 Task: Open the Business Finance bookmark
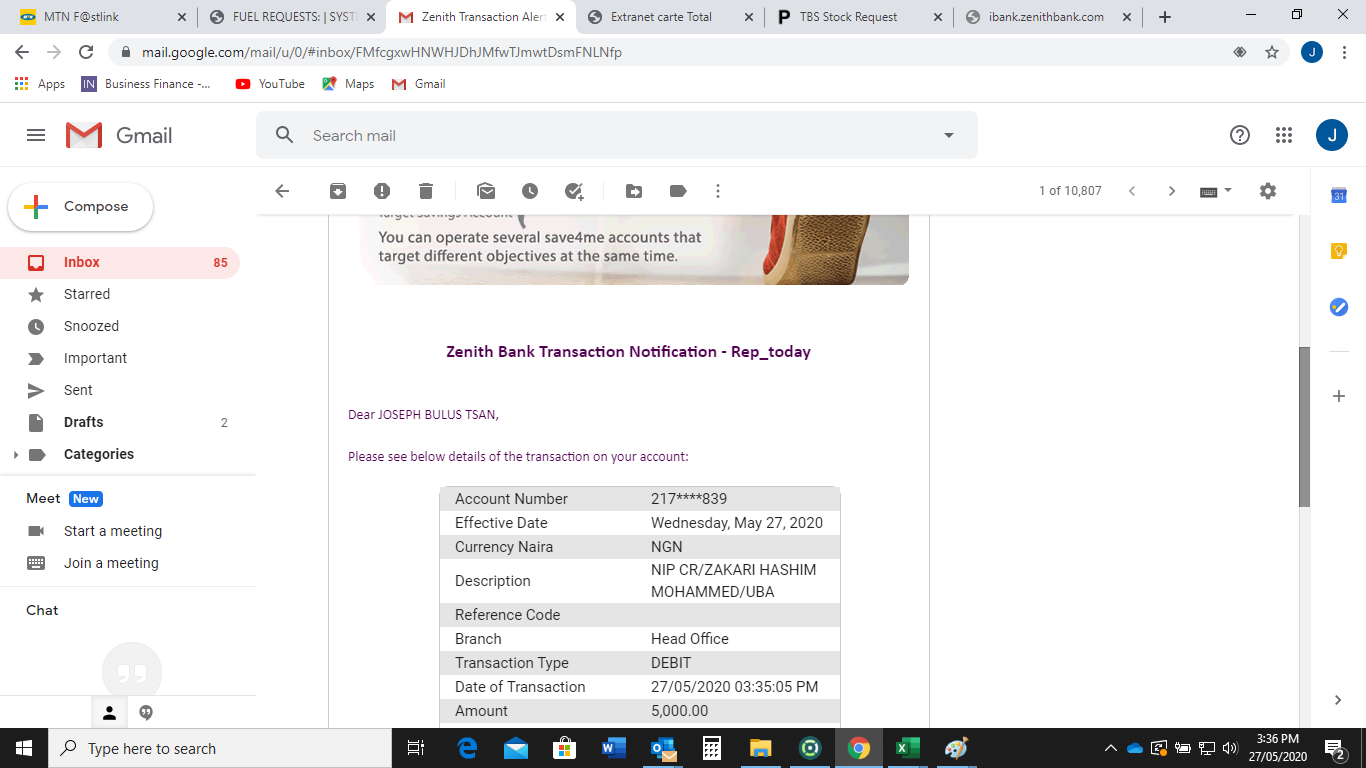146,84
